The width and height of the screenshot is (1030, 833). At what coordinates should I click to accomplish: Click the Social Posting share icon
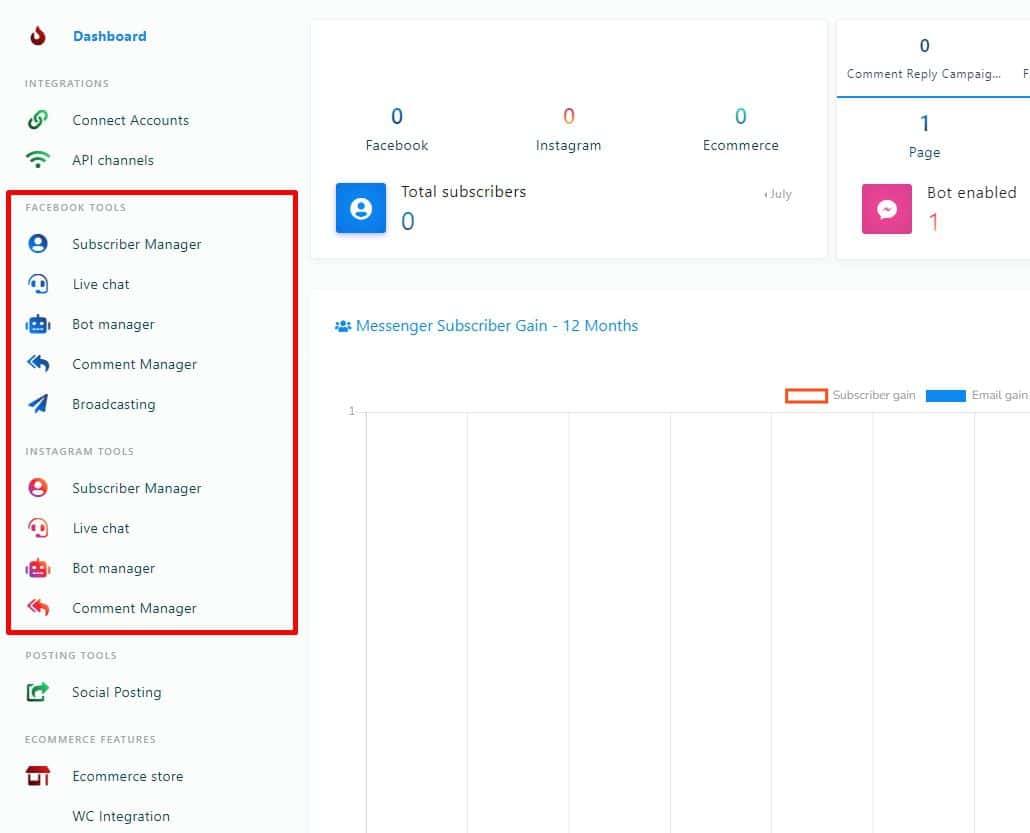[38, 692]
